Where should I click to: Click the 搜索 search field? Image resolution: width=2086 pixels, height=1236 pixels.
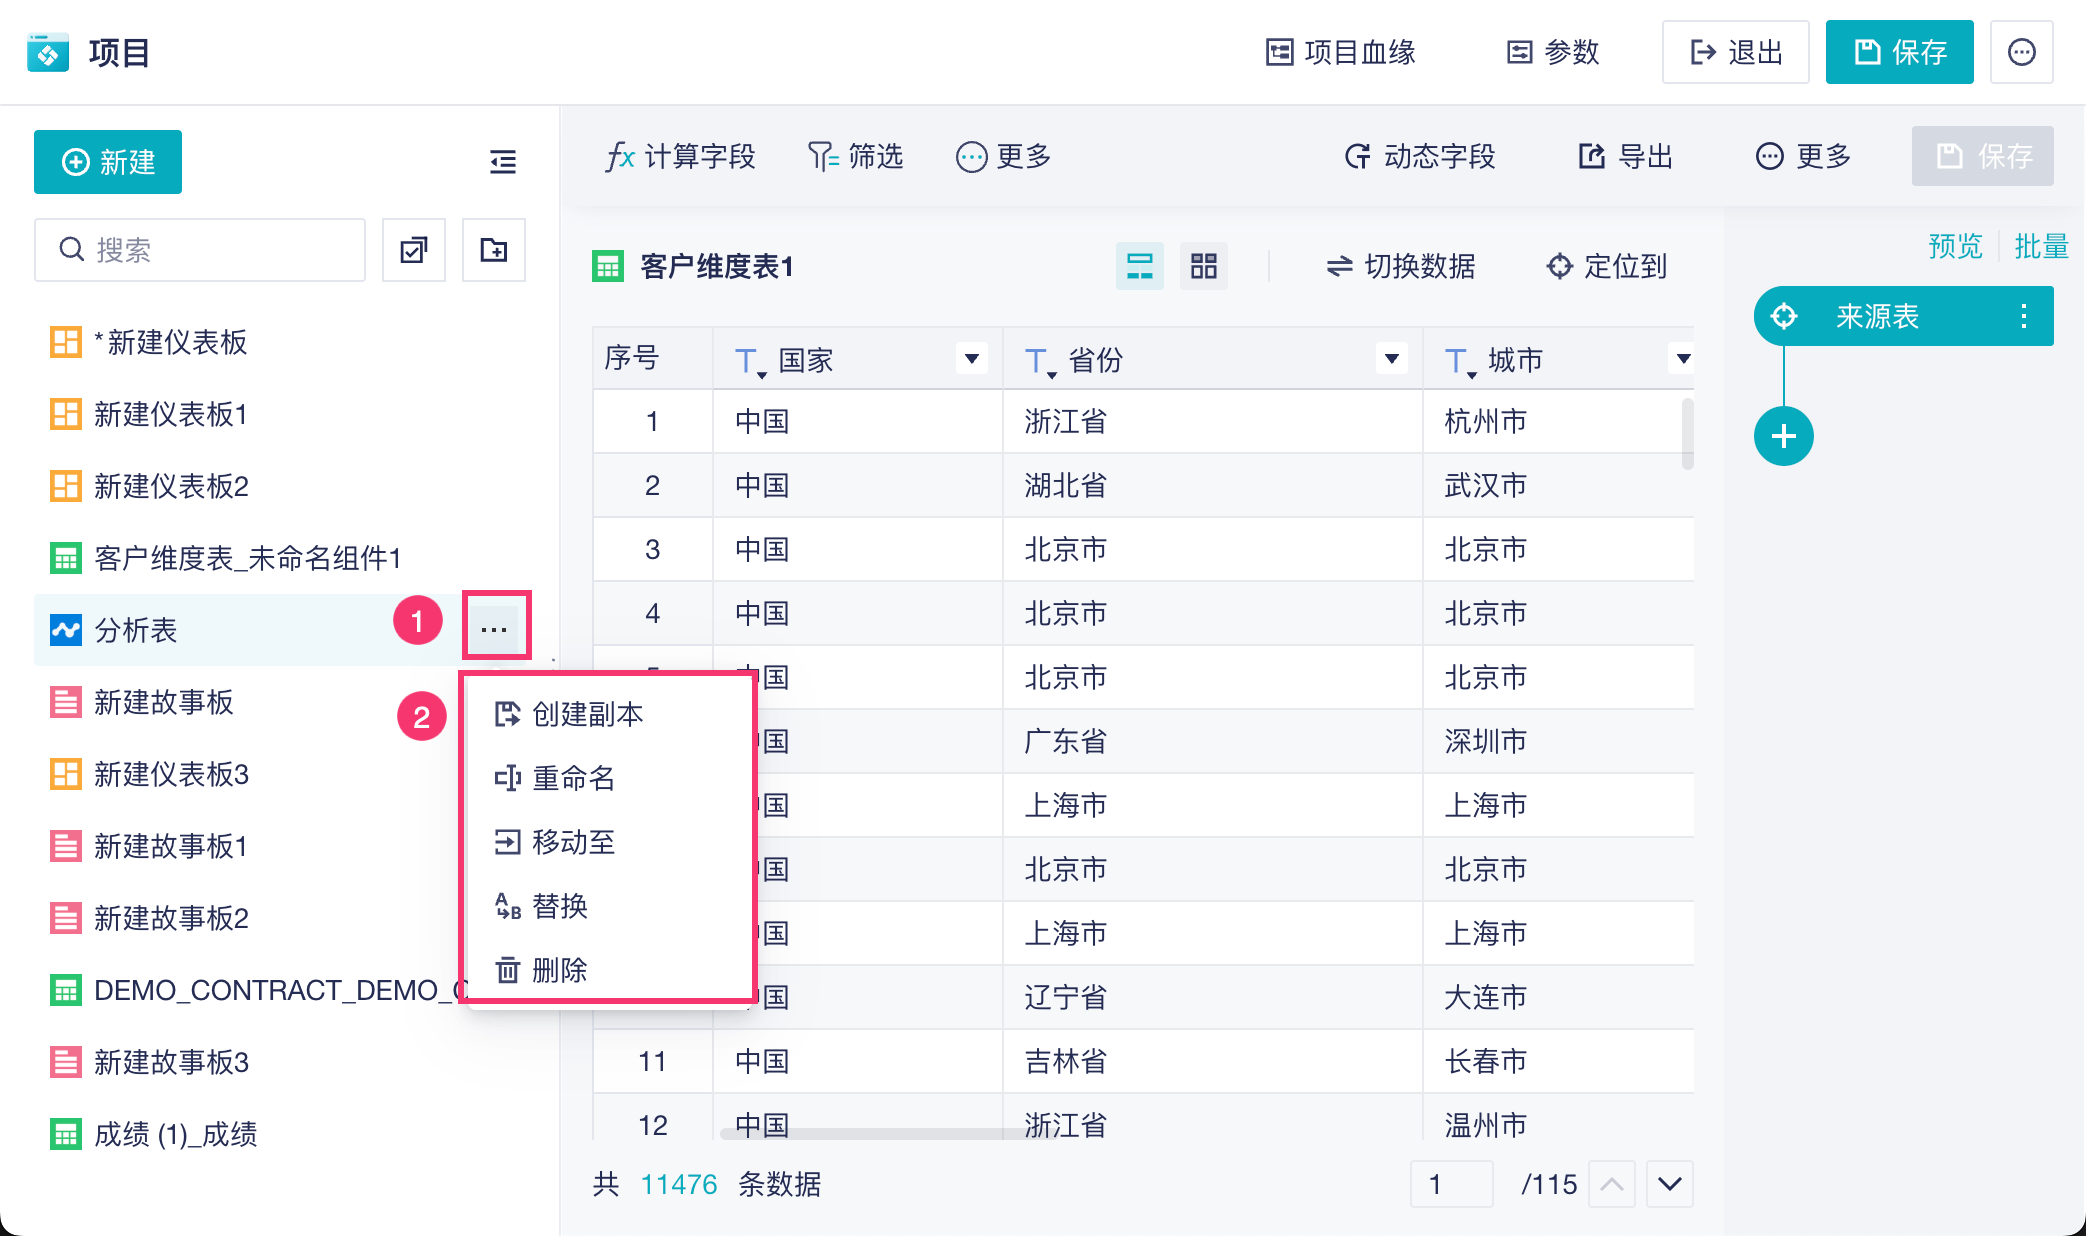(x=200, y=250)
